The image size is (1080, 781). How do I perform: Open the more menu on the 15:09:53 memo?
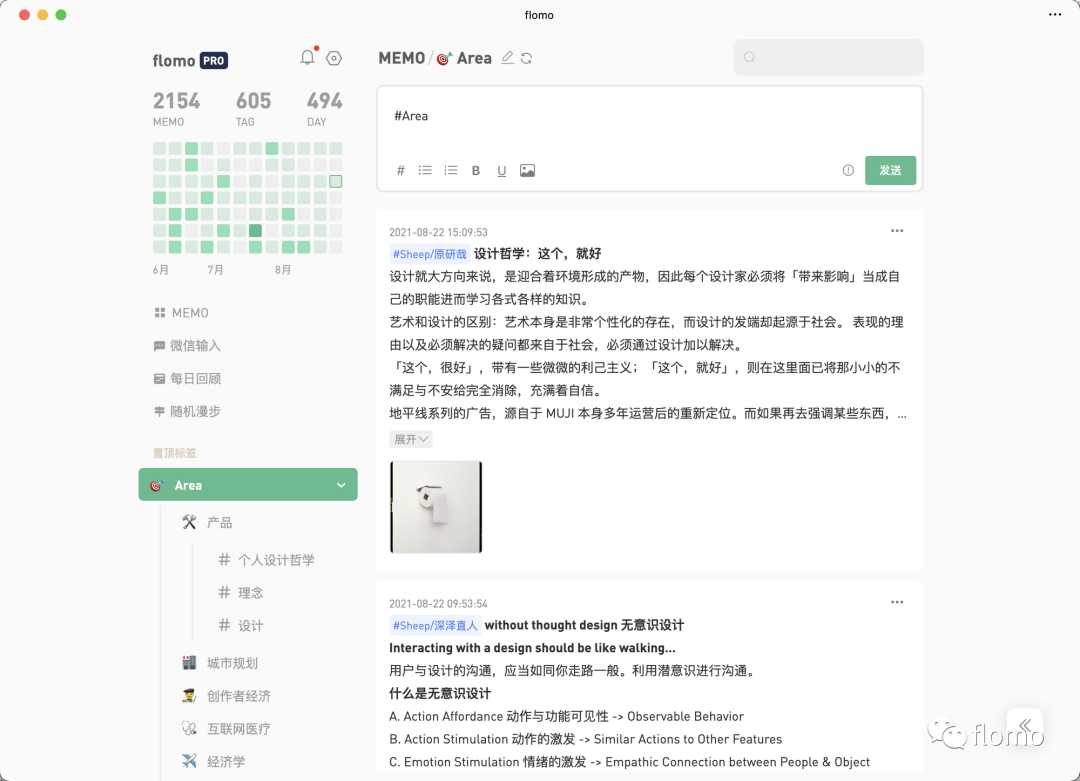[897, 231]
